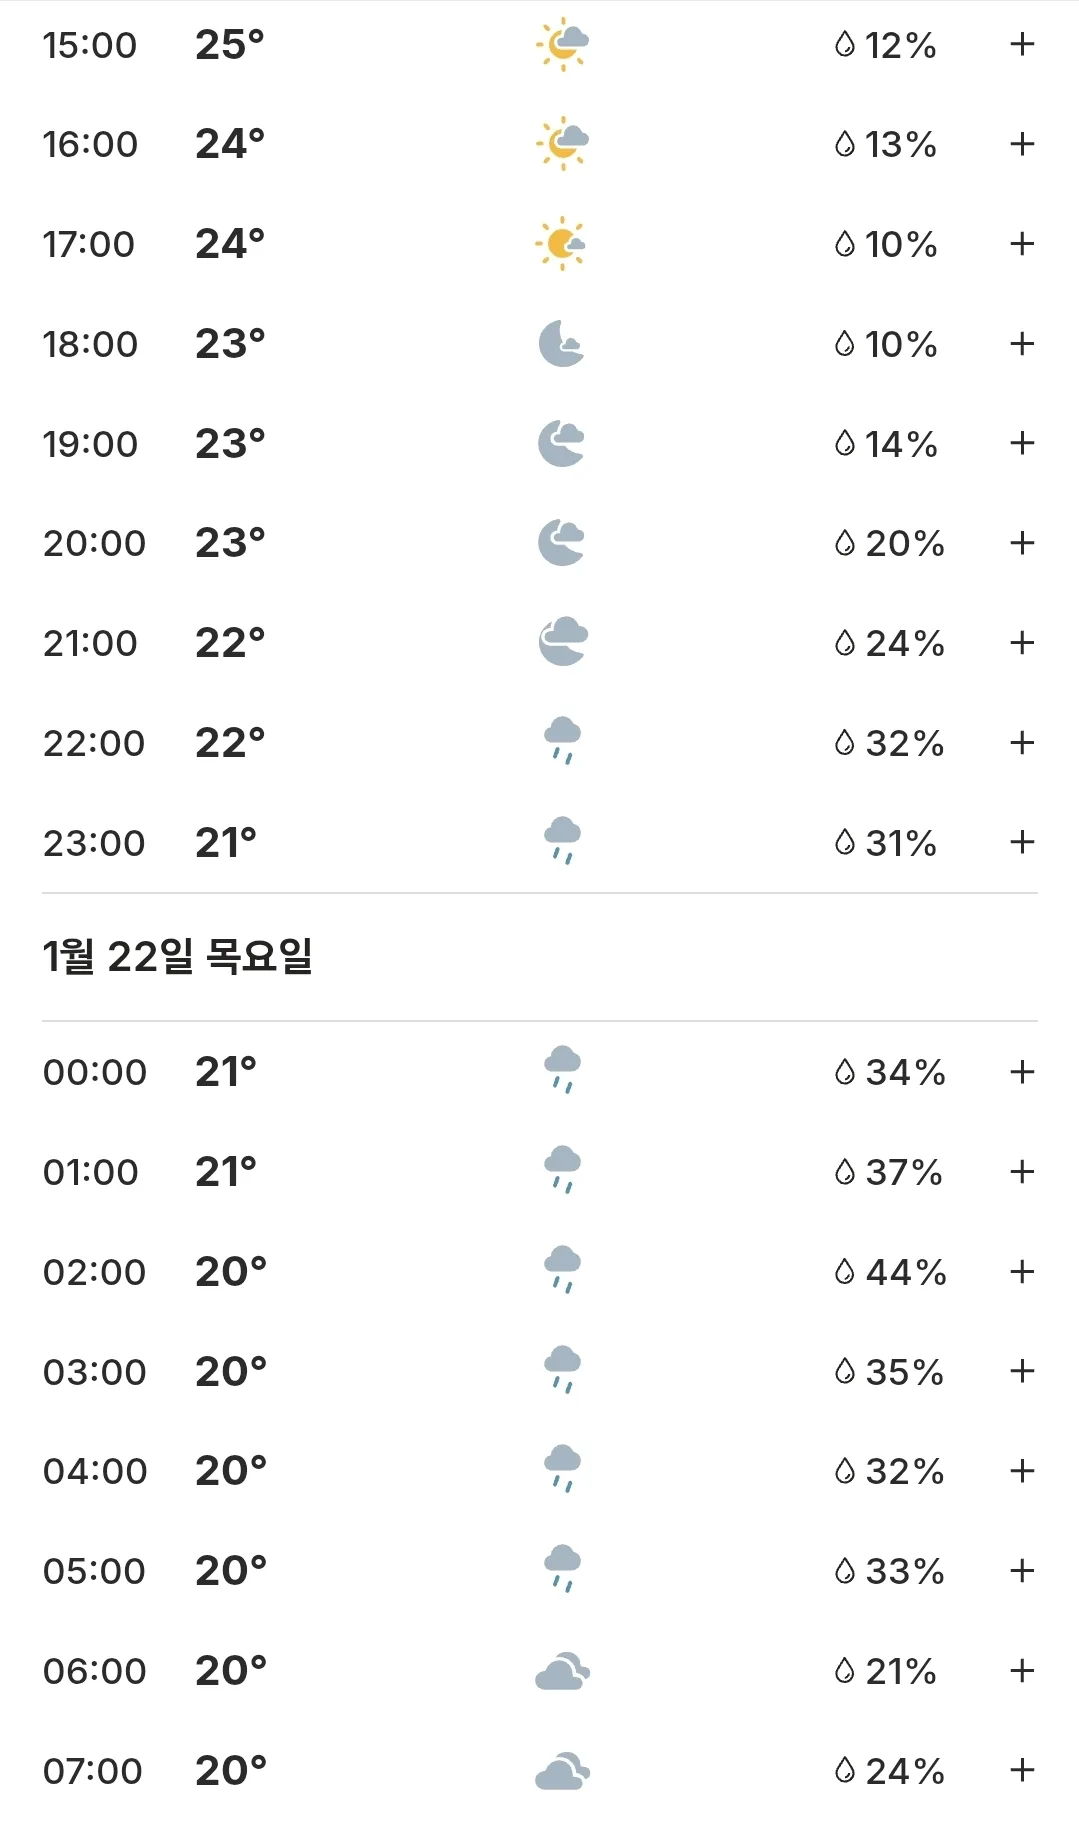The height and width of the screenshot is (1828, 1079).
Task: Expand the 07:00 forecast plus sign
Action: [1021, 1771]
